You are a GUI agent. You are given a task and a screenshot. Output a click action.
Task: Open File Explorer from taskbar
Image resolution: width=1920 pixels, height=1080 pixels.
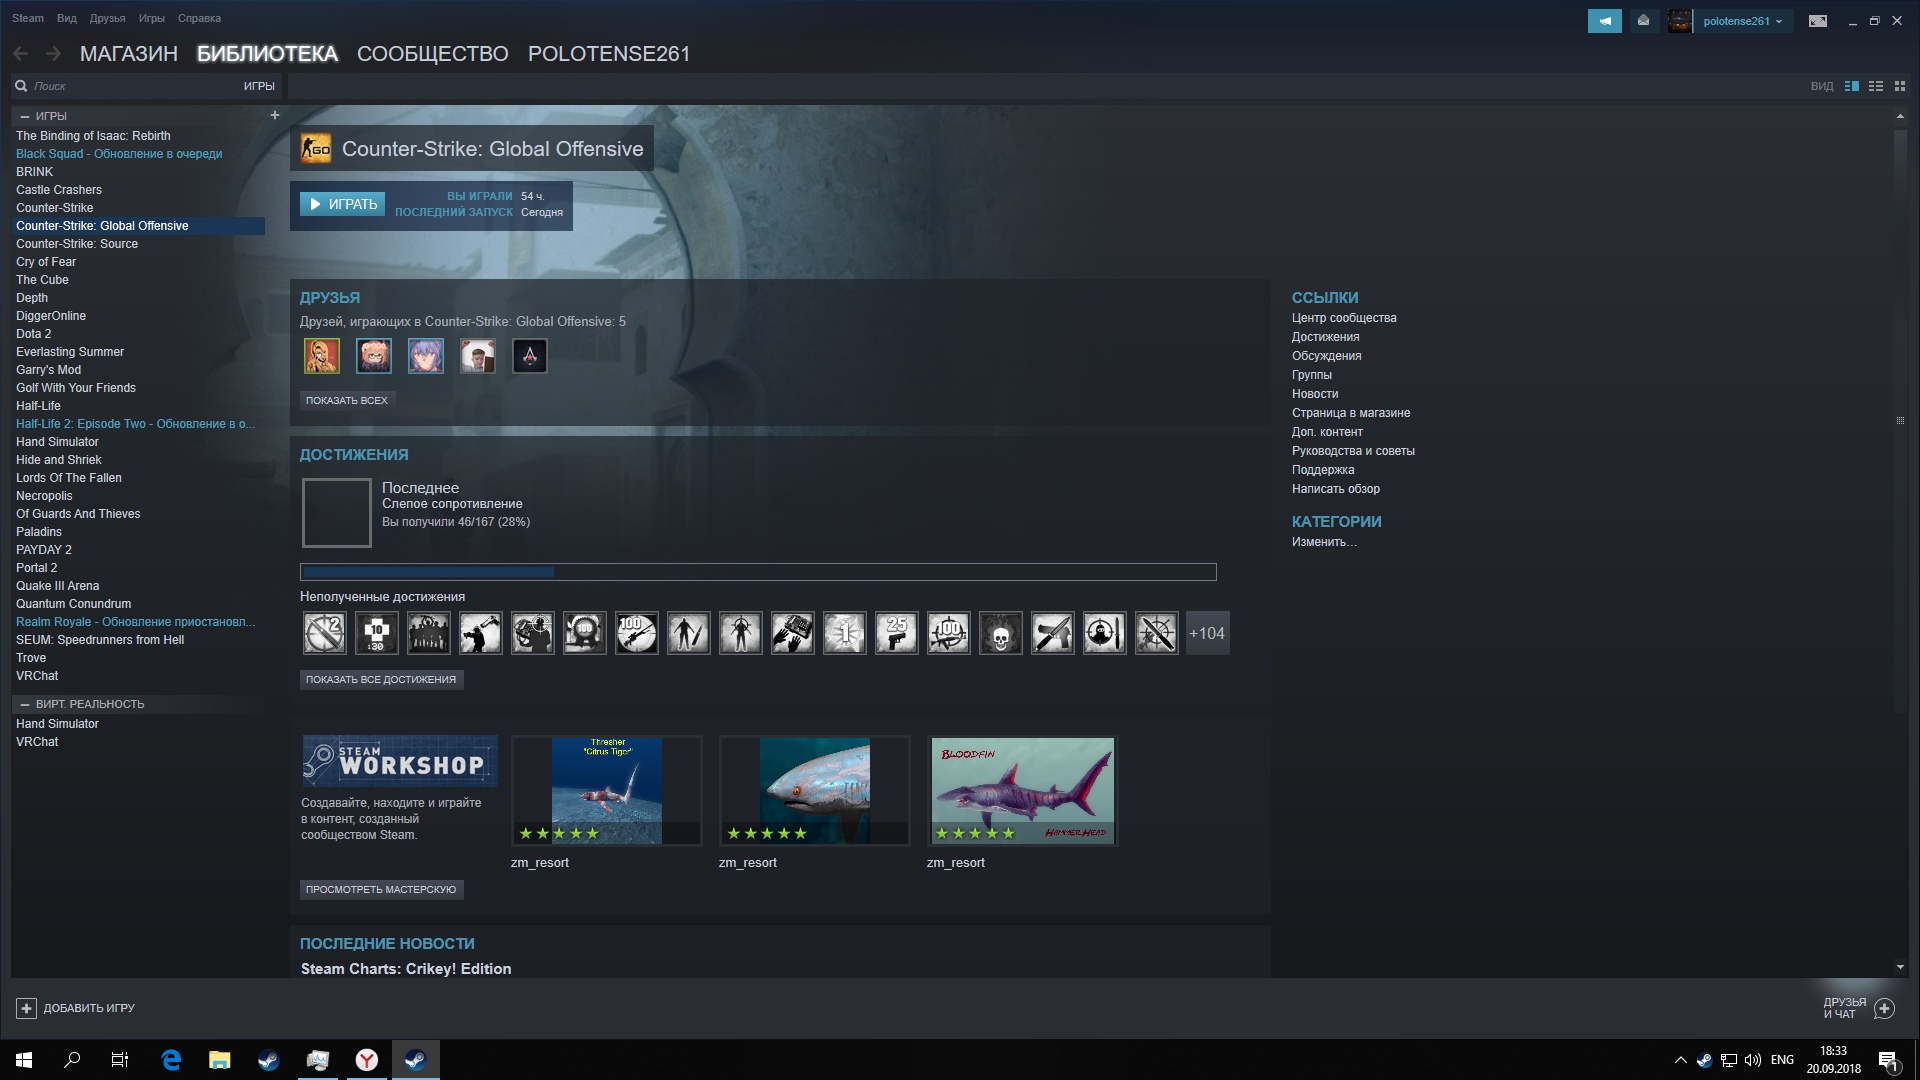click(x=220, y=1060)
